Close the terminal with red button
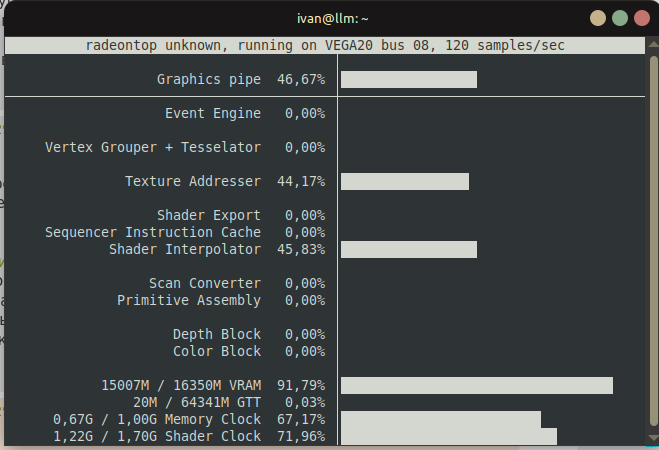659x450 pixels. (x=642, y=18)
